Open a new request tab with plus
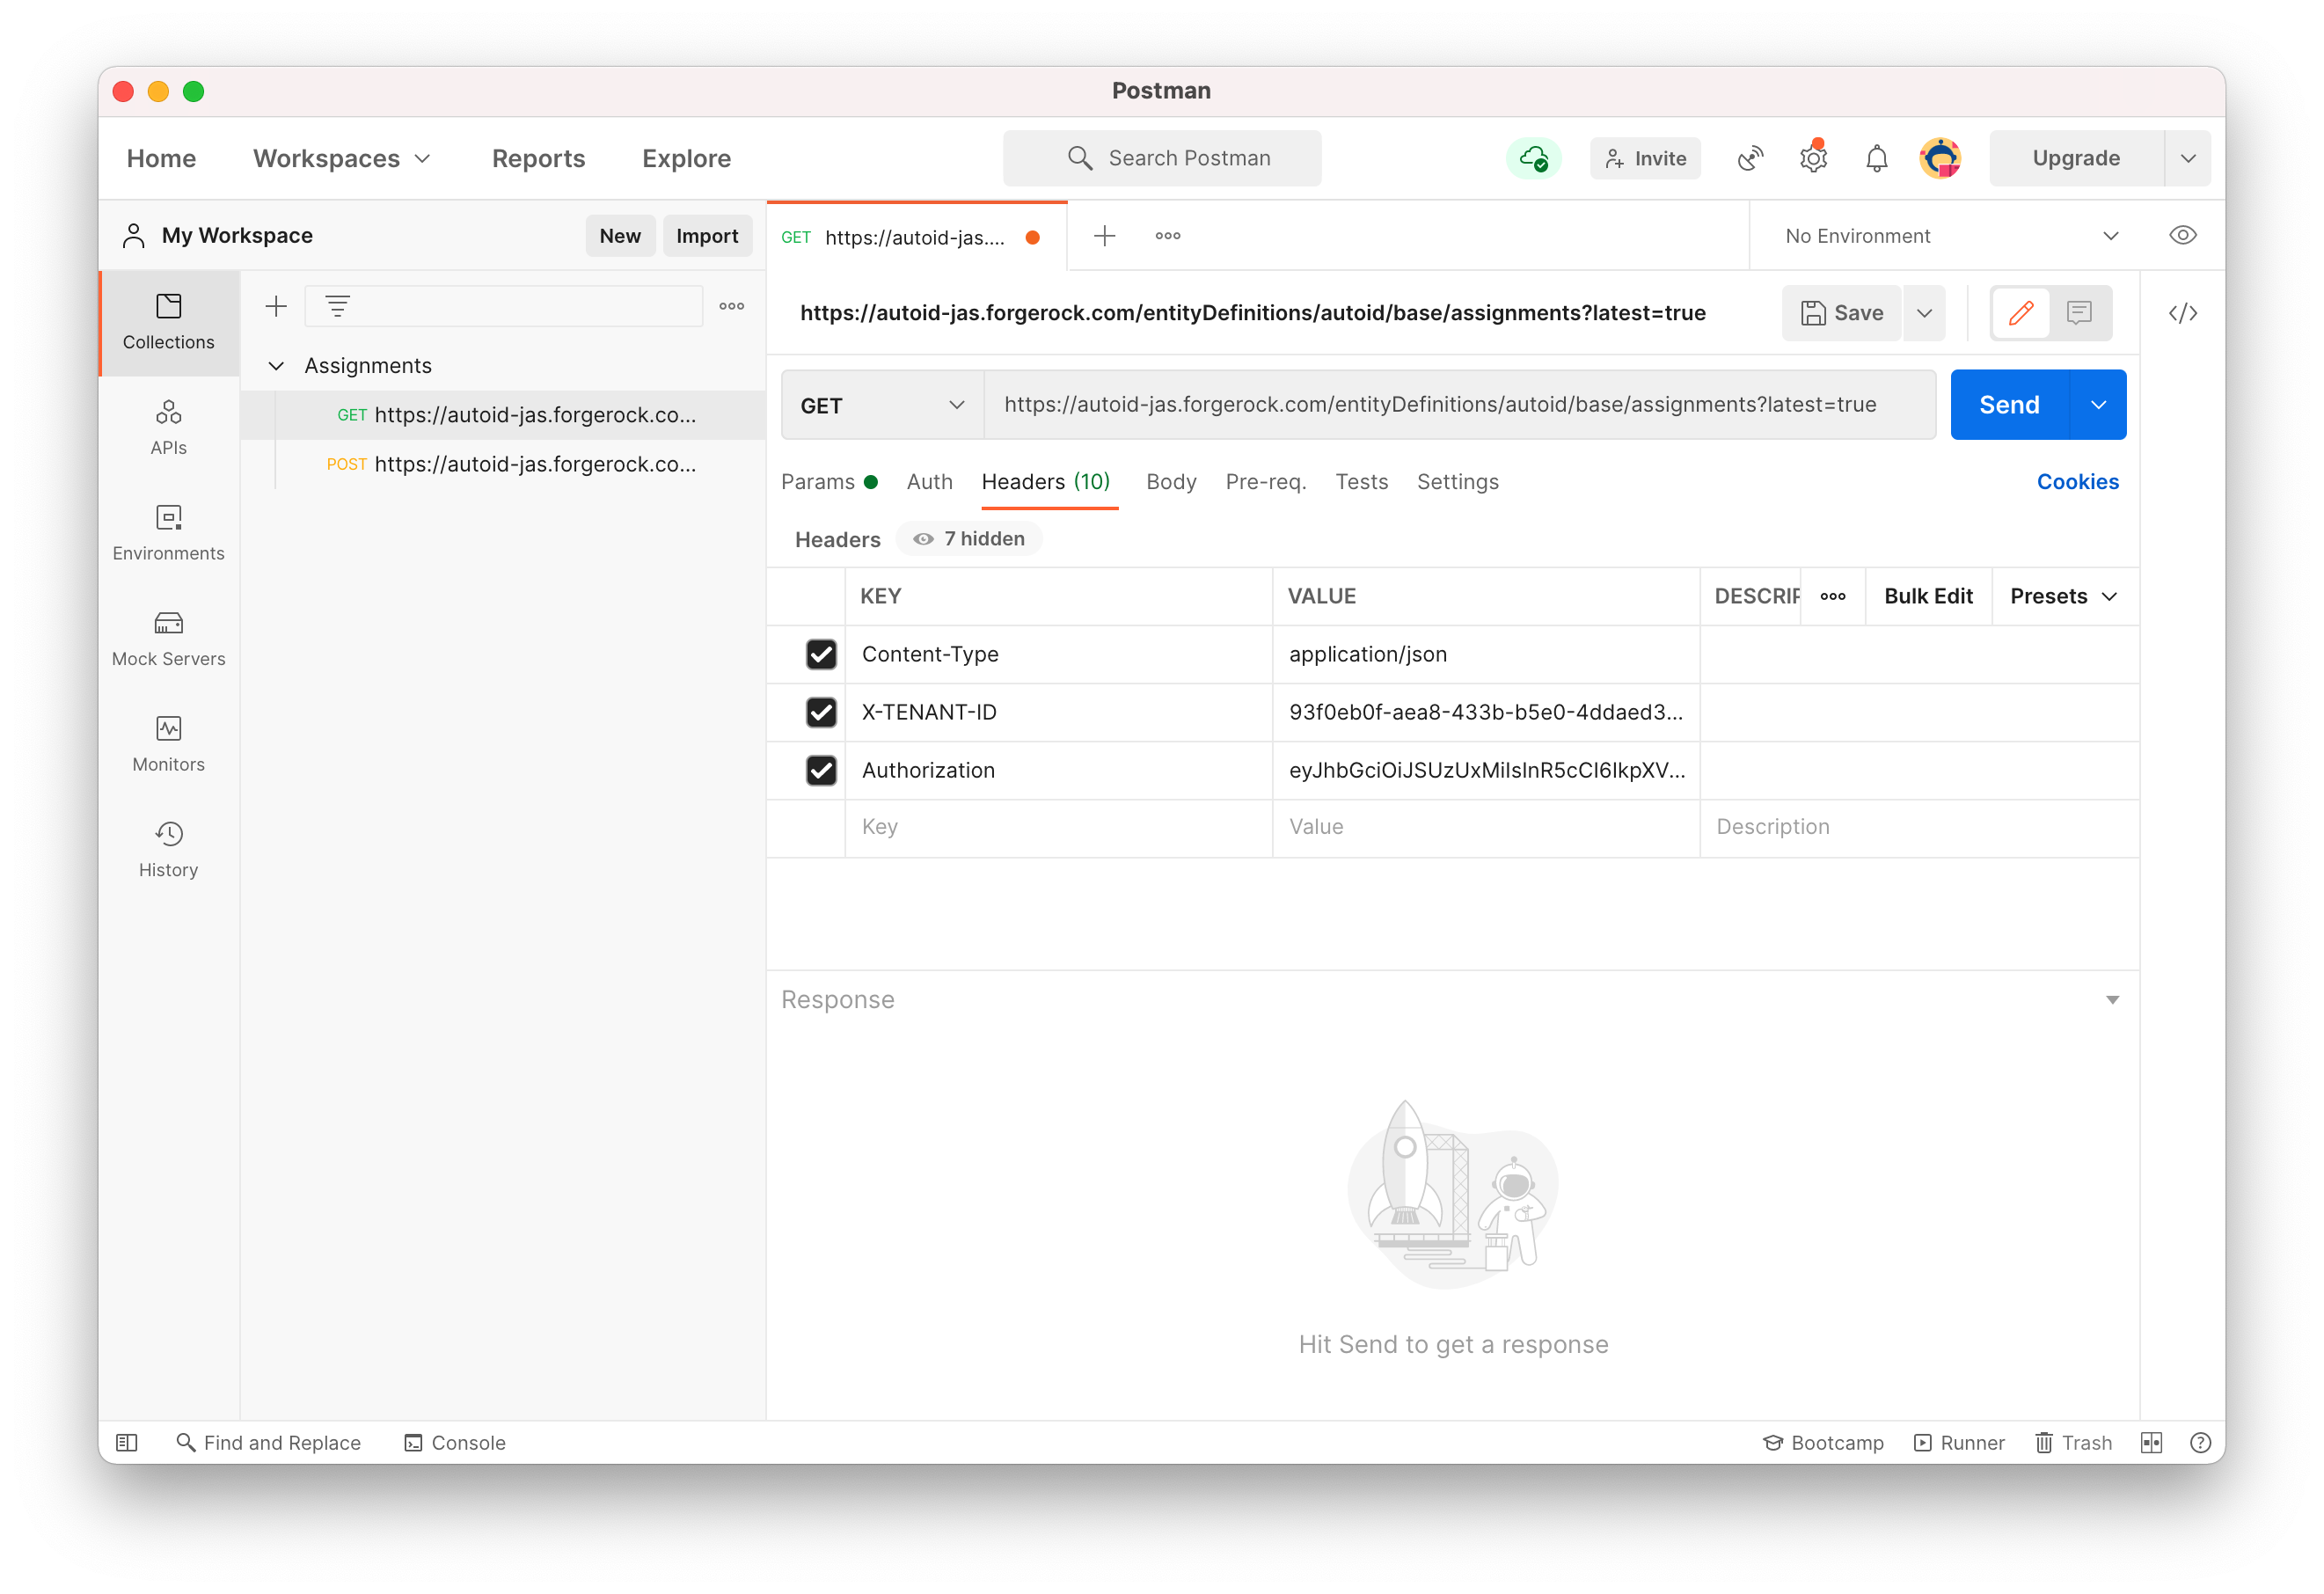 [1104, 236]
